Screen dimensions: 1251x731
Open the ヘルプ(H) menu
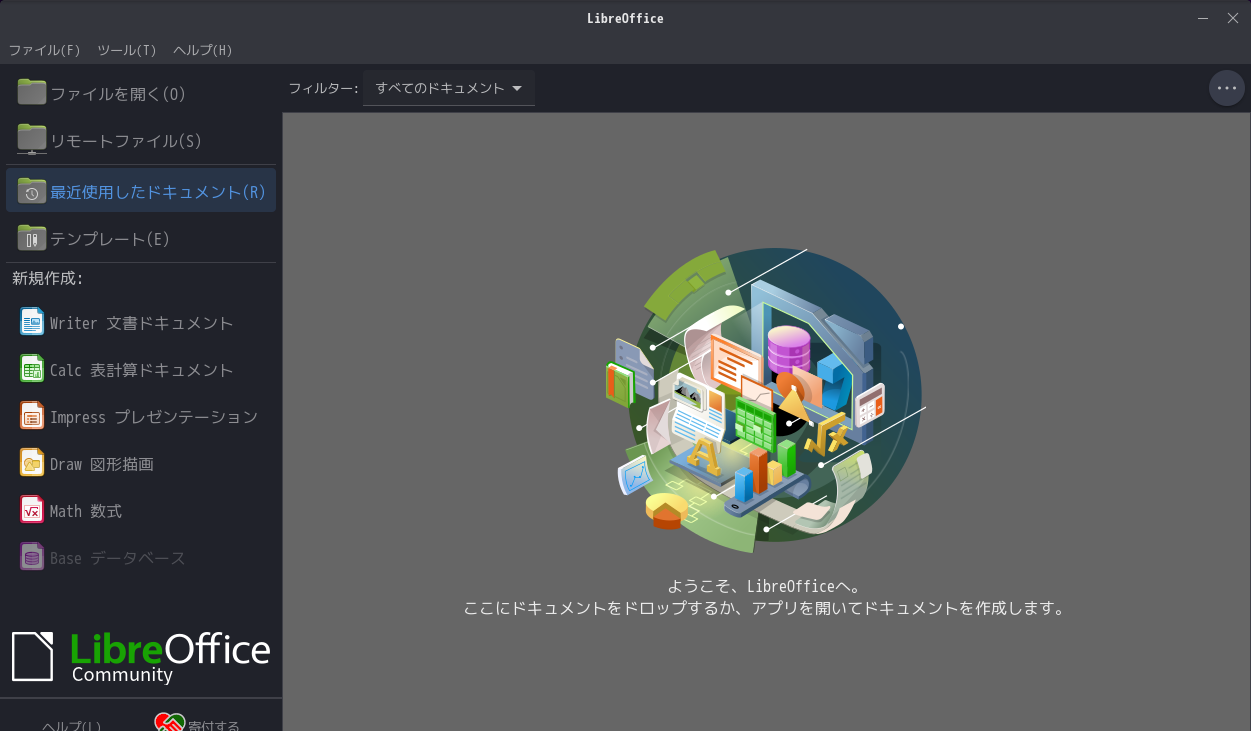203,50
